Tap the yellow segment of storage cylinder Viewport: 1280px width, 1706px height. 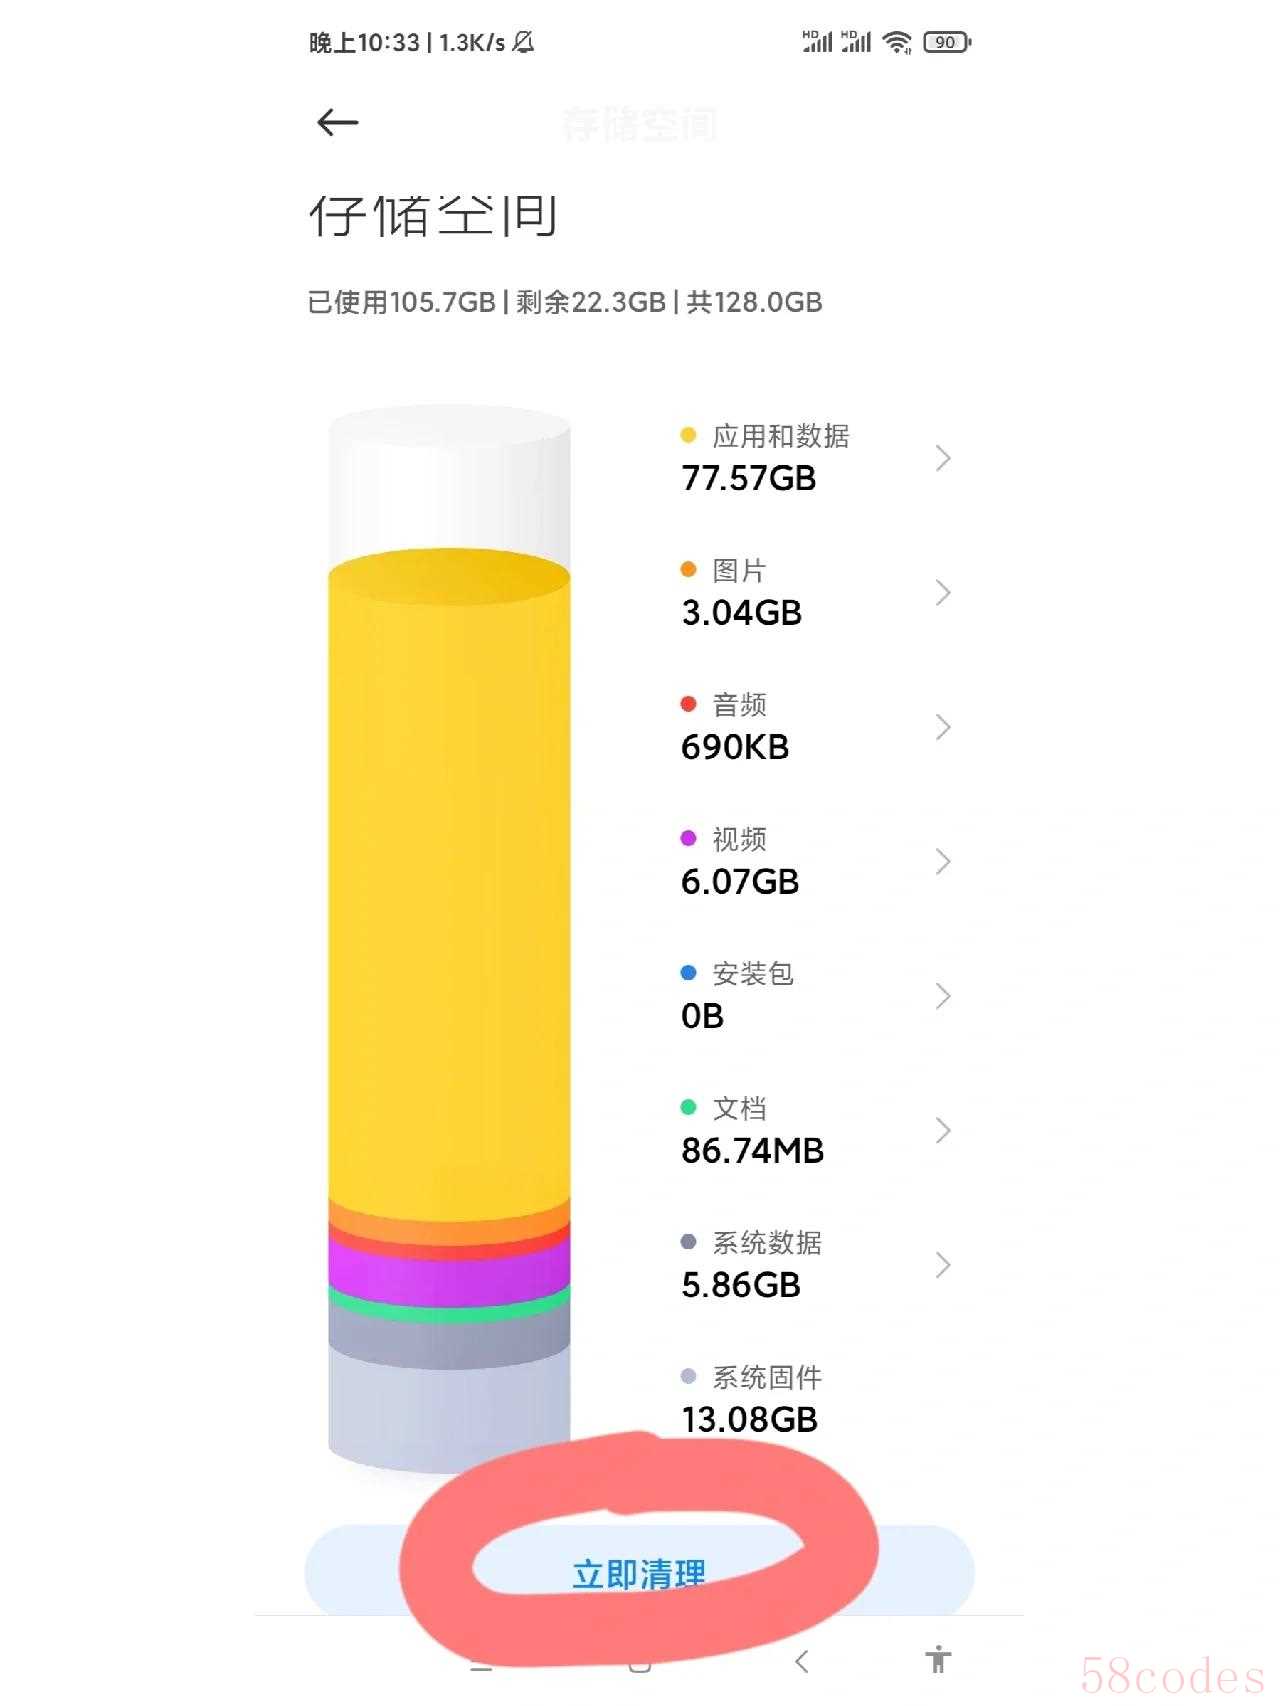coord(449,880)
